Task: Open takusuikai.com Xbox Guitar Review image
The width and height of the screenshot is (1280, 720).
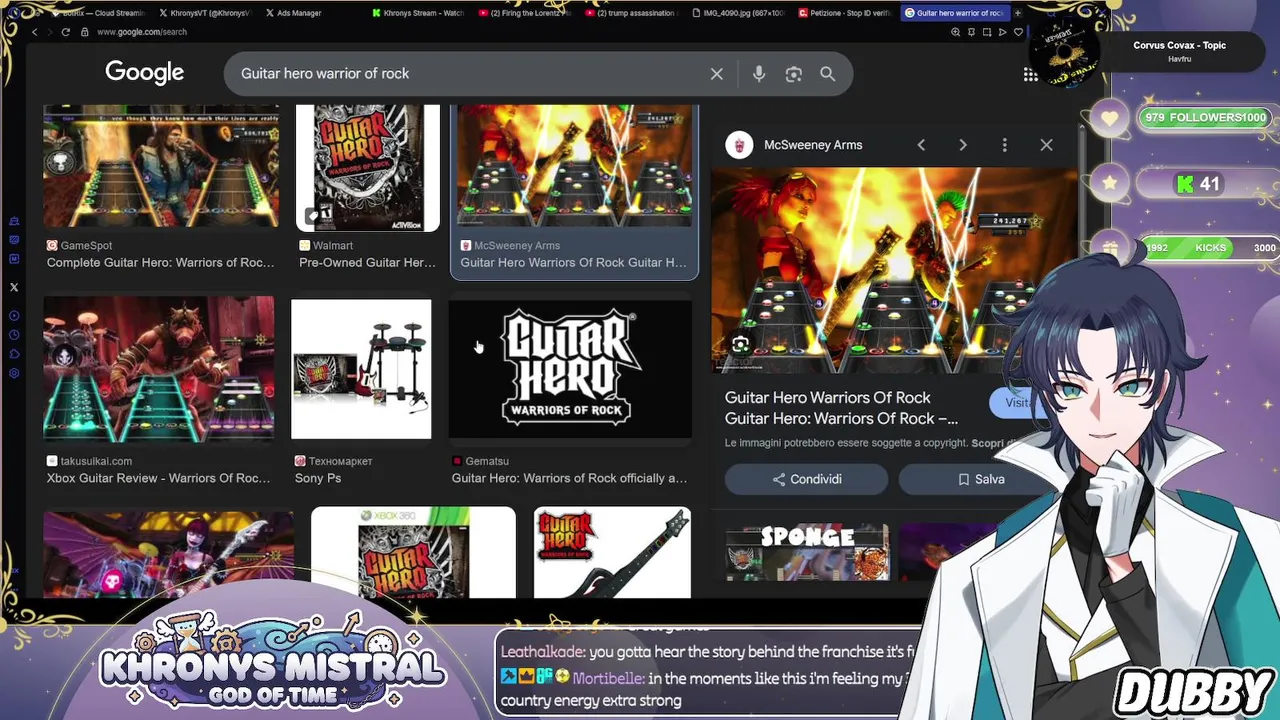Action: pos(158,368)
